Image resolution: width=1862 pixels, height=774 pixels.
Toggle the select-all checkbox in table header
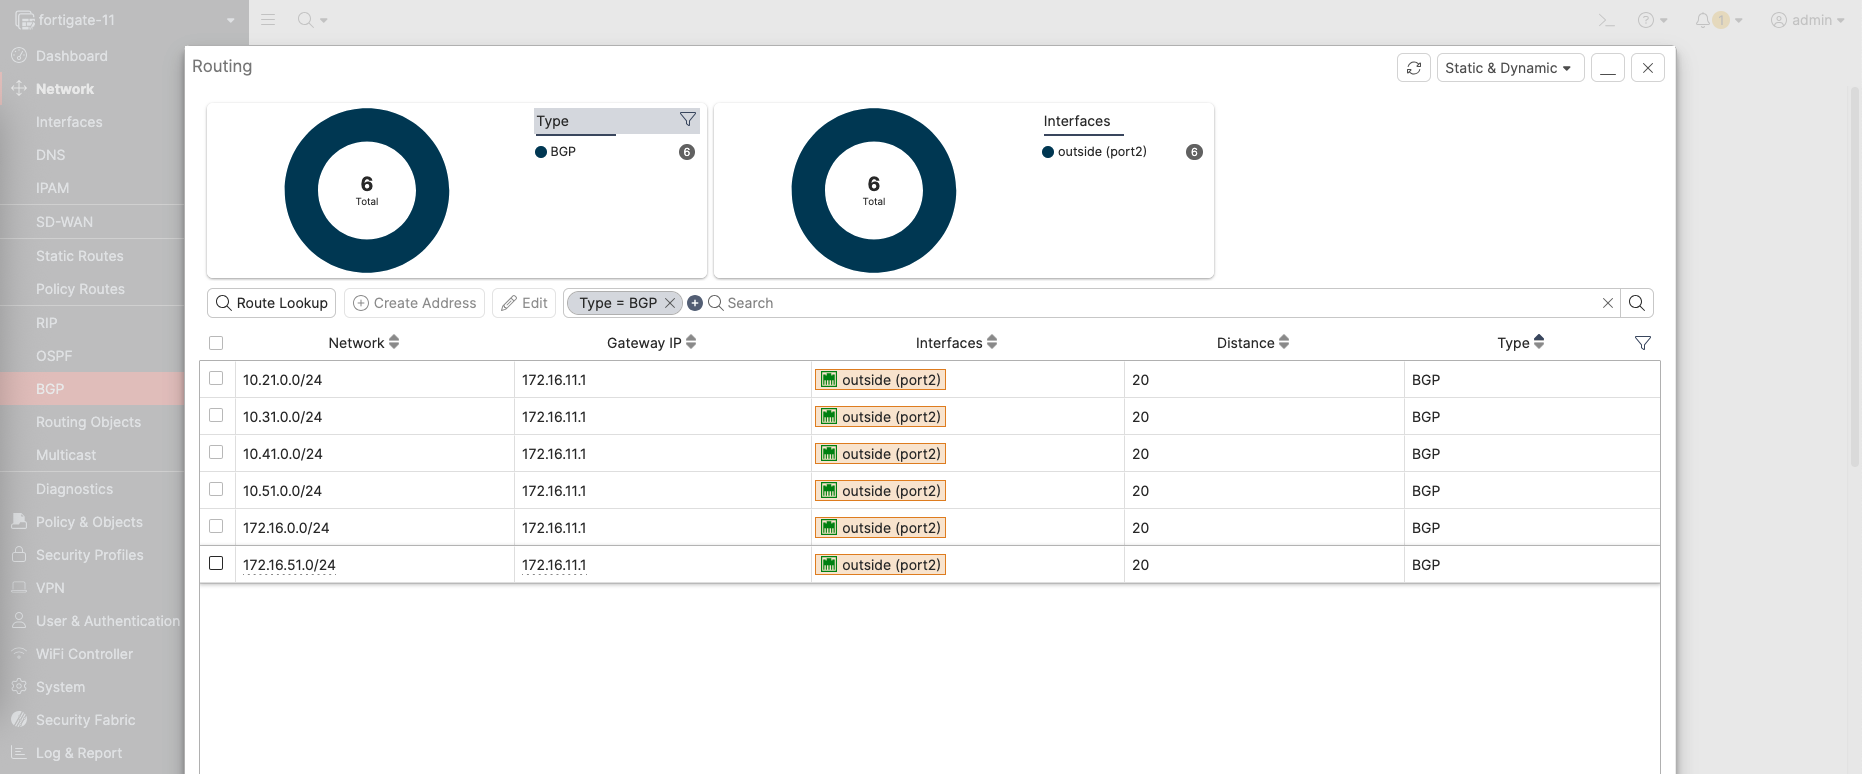[216, 343]
